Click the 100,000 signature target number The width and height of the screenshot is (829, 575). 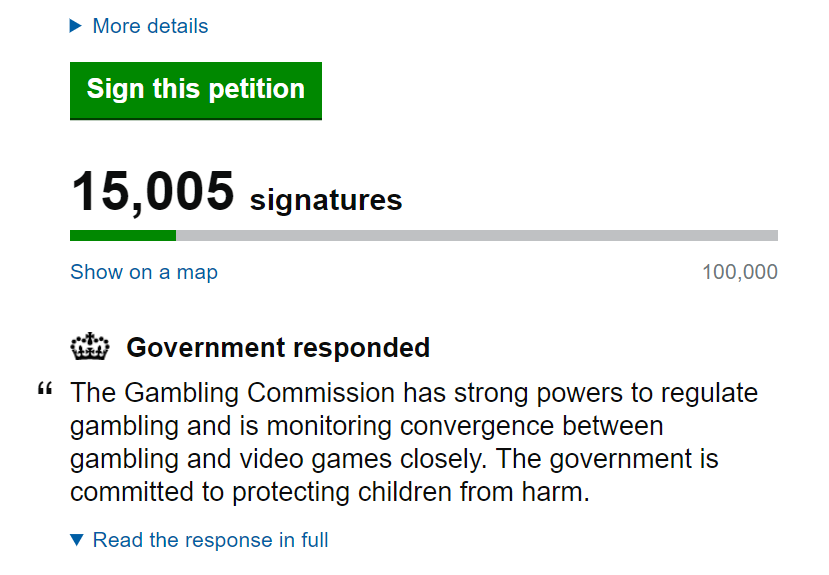[739, 272]
